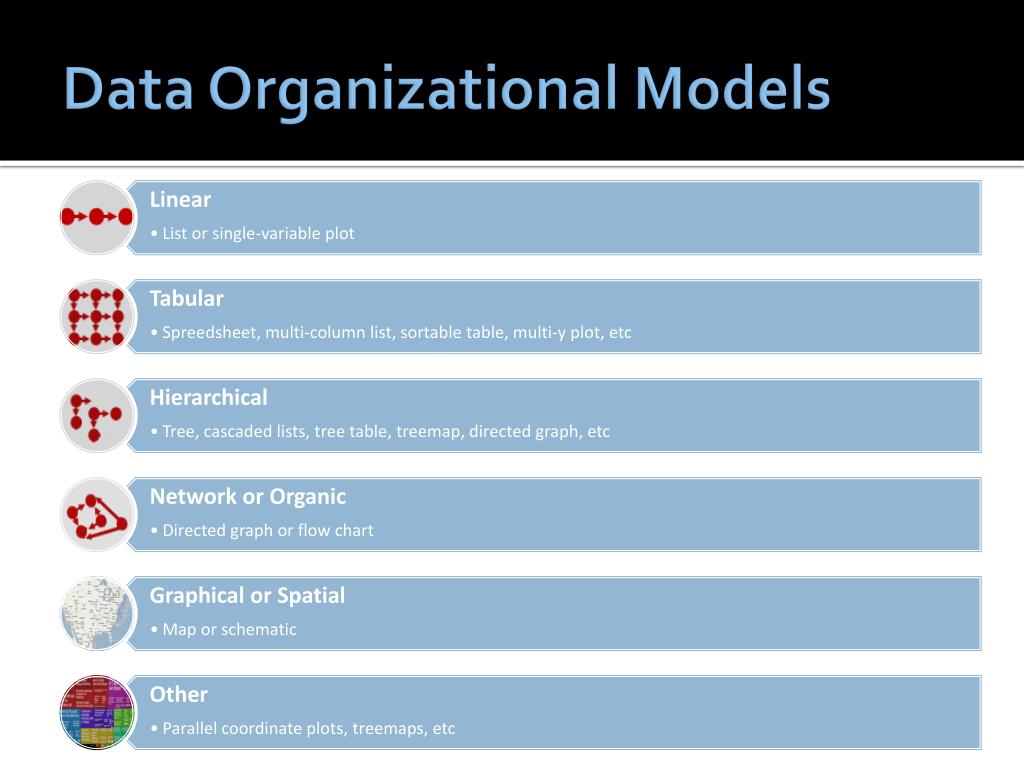Image resolution: width=1024 pixels, height=768 pixels.
Task: Click the Directed graph or flow chart bullet
Action: (x=262, y=530)
